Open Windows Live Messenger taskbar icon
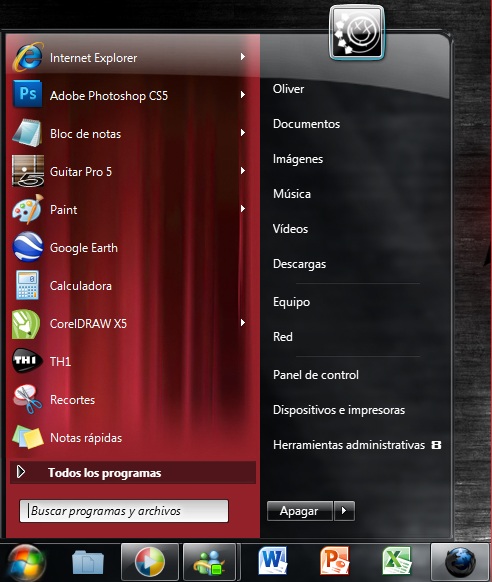 pyautogui.click(x=209, y=562)
